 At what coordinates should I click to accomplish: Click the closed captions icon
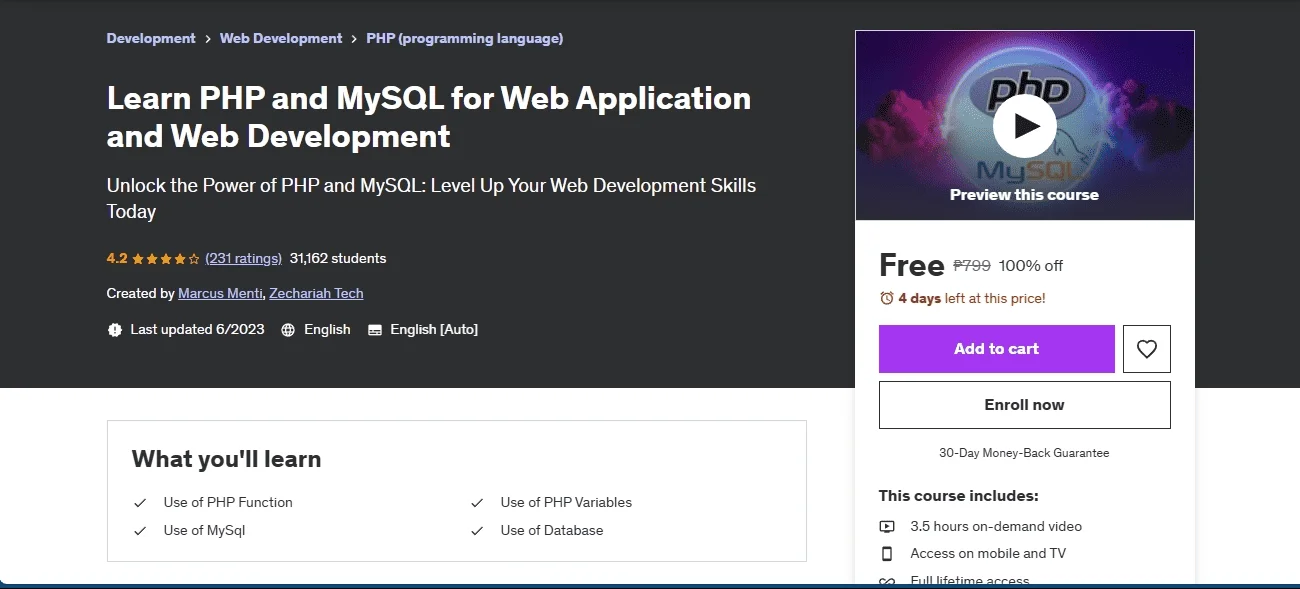coord(375,329)
